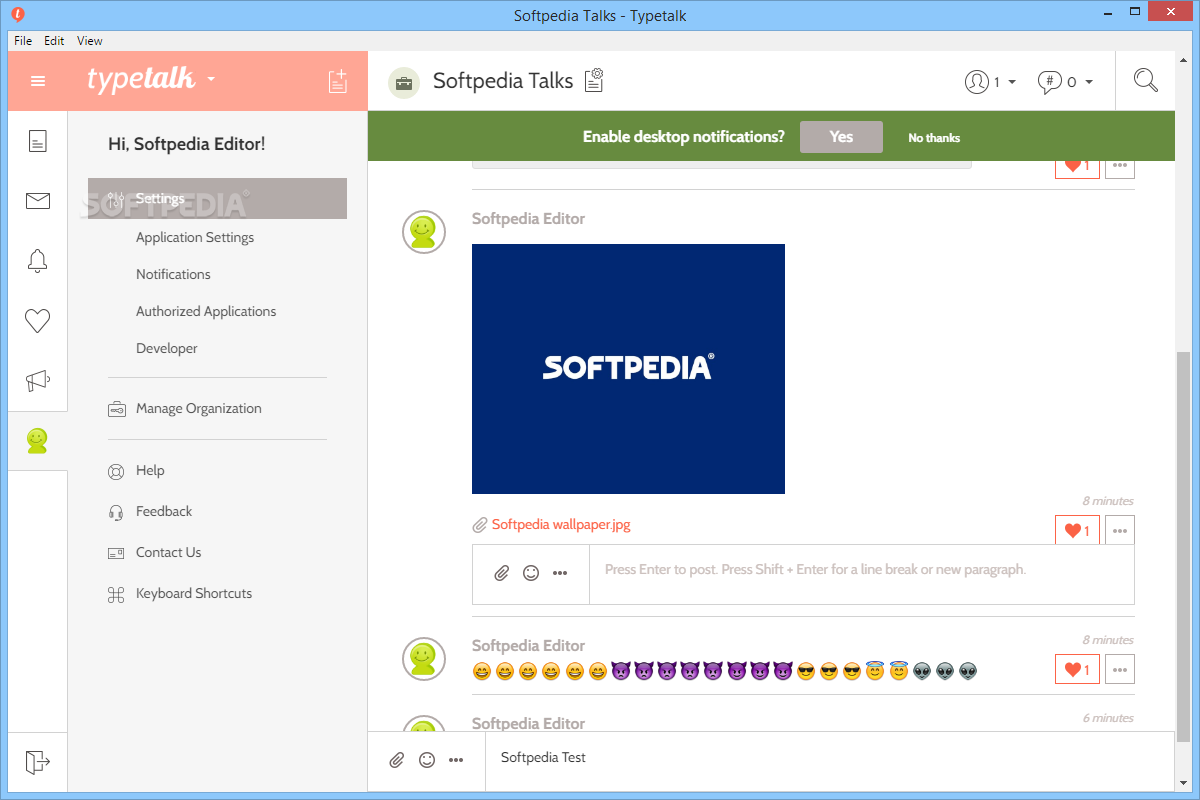1200x800 pixels.
Task: Click the avatar beside the emoji message
Action: click(424, 659)
